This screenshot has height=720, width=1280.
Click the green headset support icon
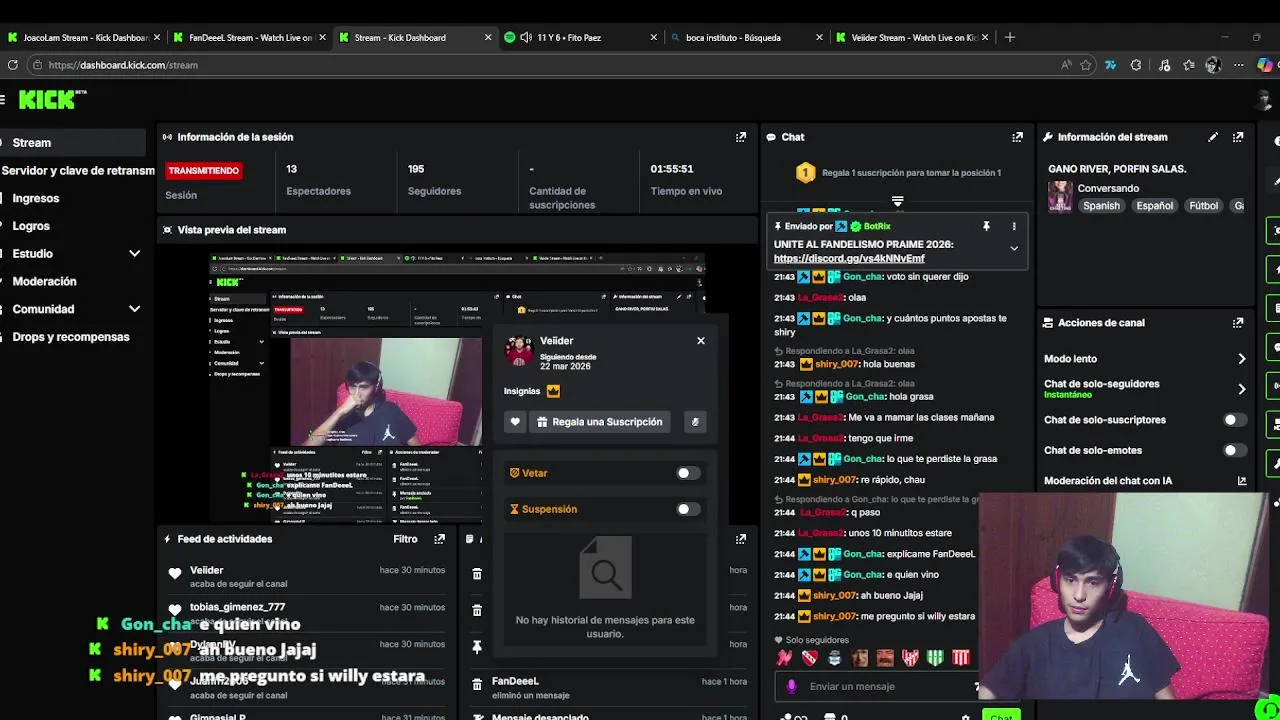point(1268,710)
